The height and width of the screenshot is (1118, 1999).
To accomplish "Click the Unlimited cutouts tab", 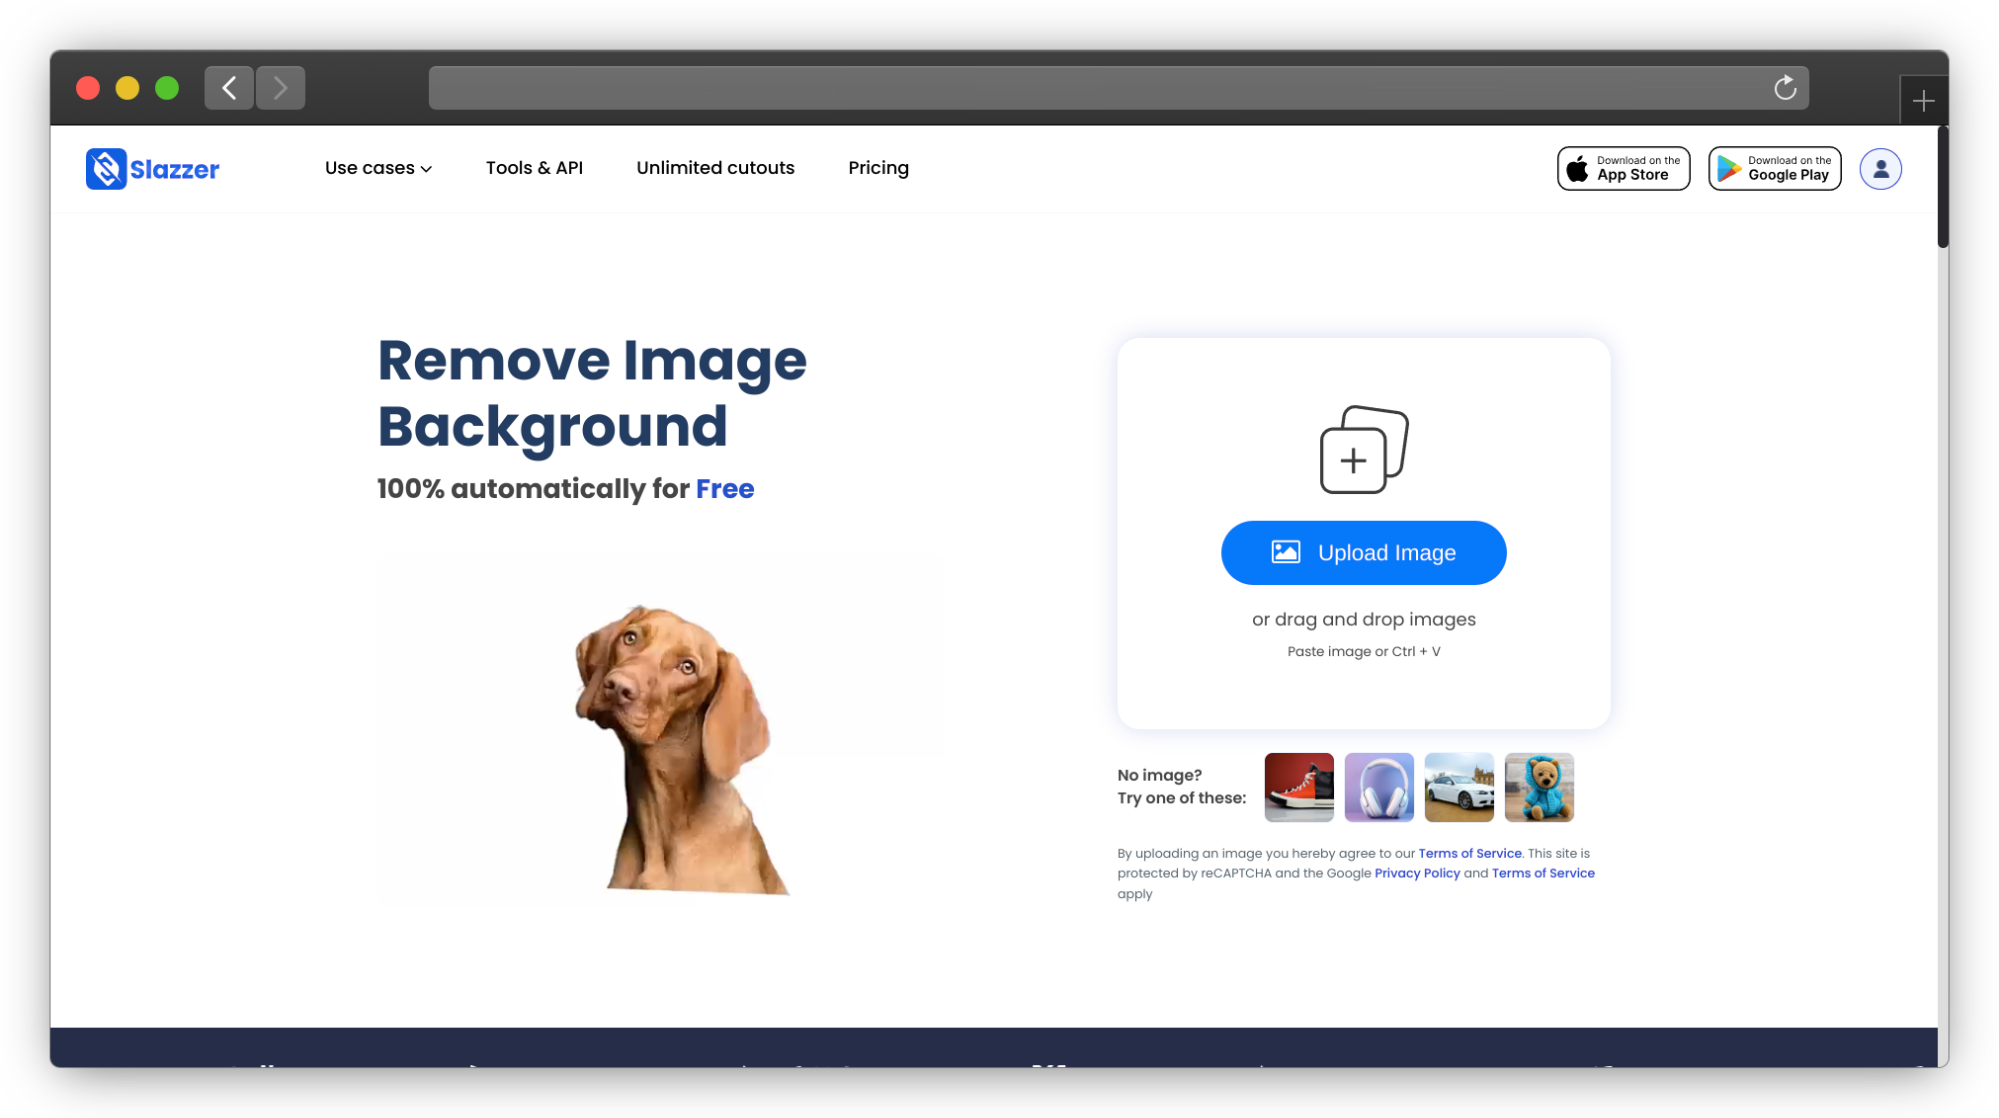I will (x=715, y=166).
